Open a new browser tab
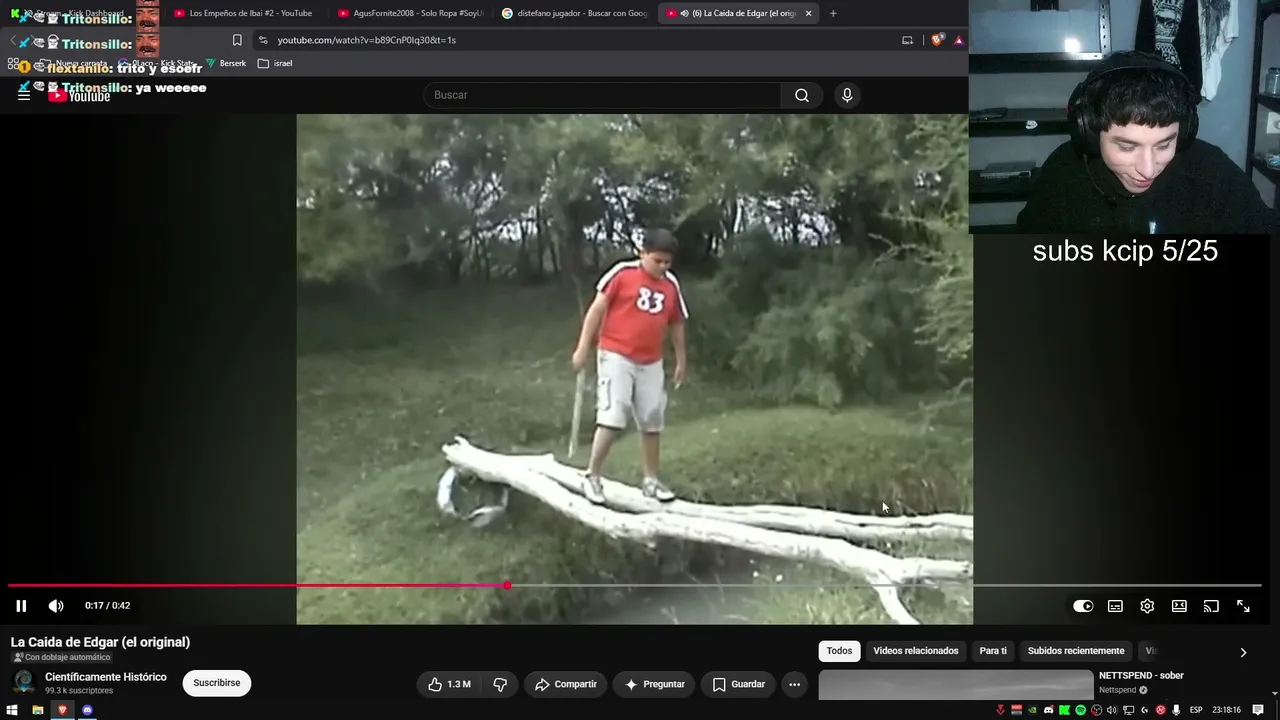Viewport: 1280px width, 720px height. tap(833, 13)
